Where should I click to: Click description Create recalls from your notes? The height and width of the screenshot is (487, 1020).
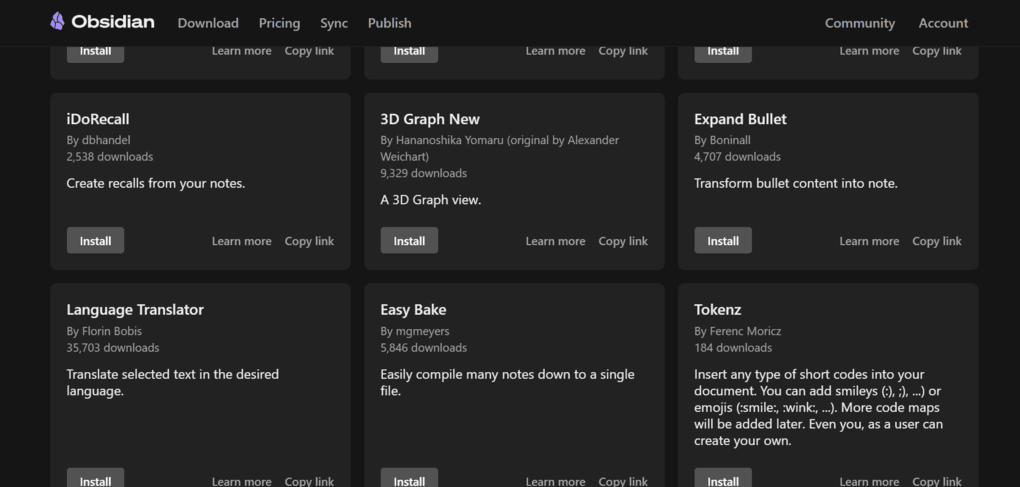pos(155,183)
